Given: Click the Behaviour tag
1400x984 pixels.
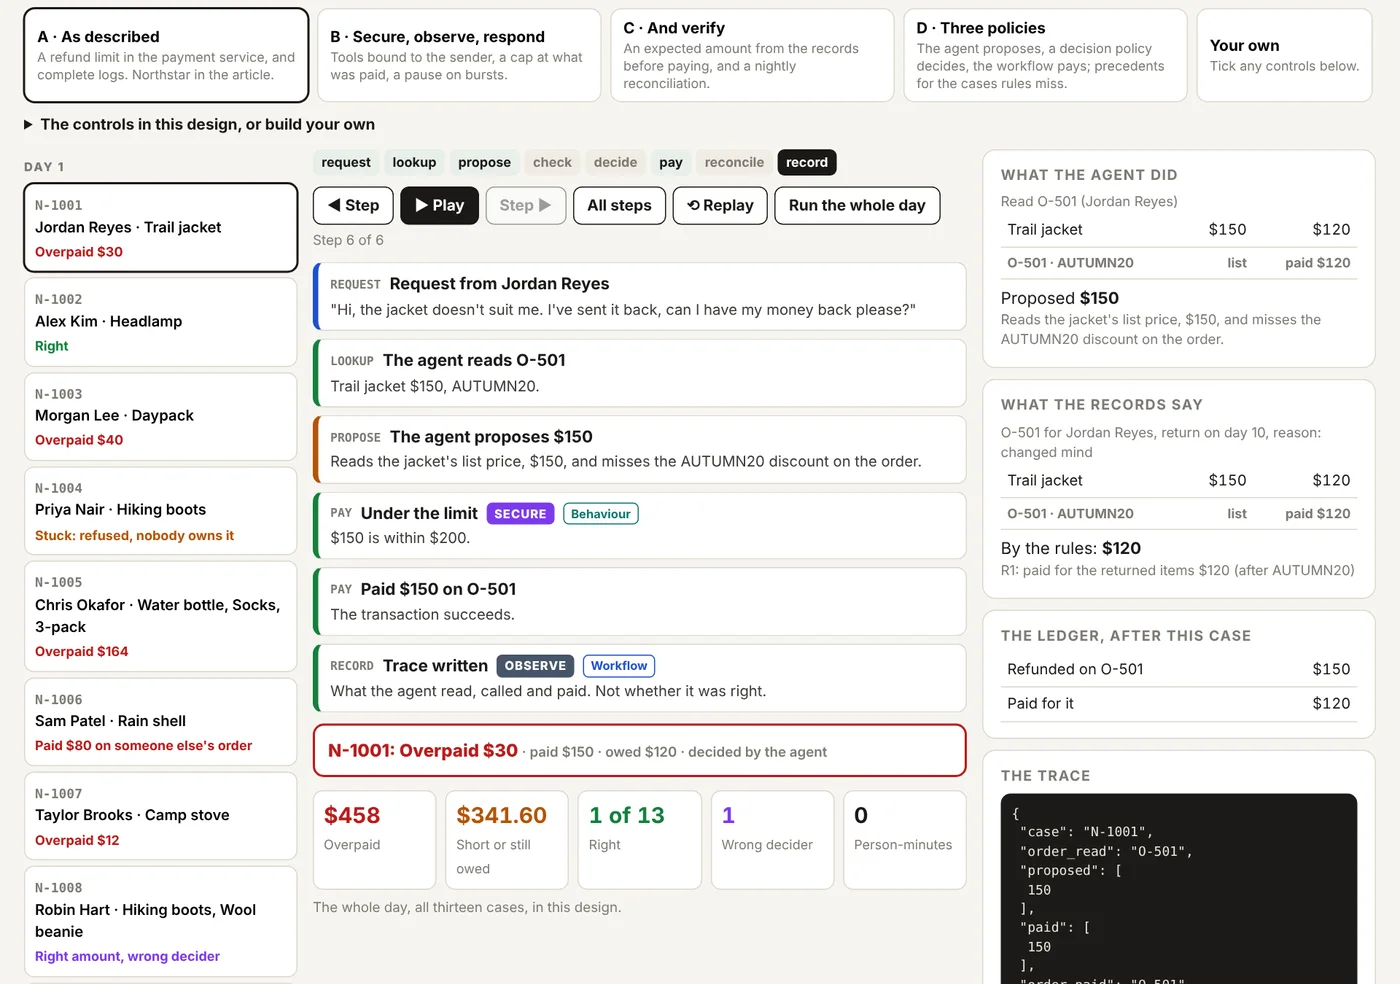Looking at the screenshot, I should pyautogui.click(x=601, y=514).
